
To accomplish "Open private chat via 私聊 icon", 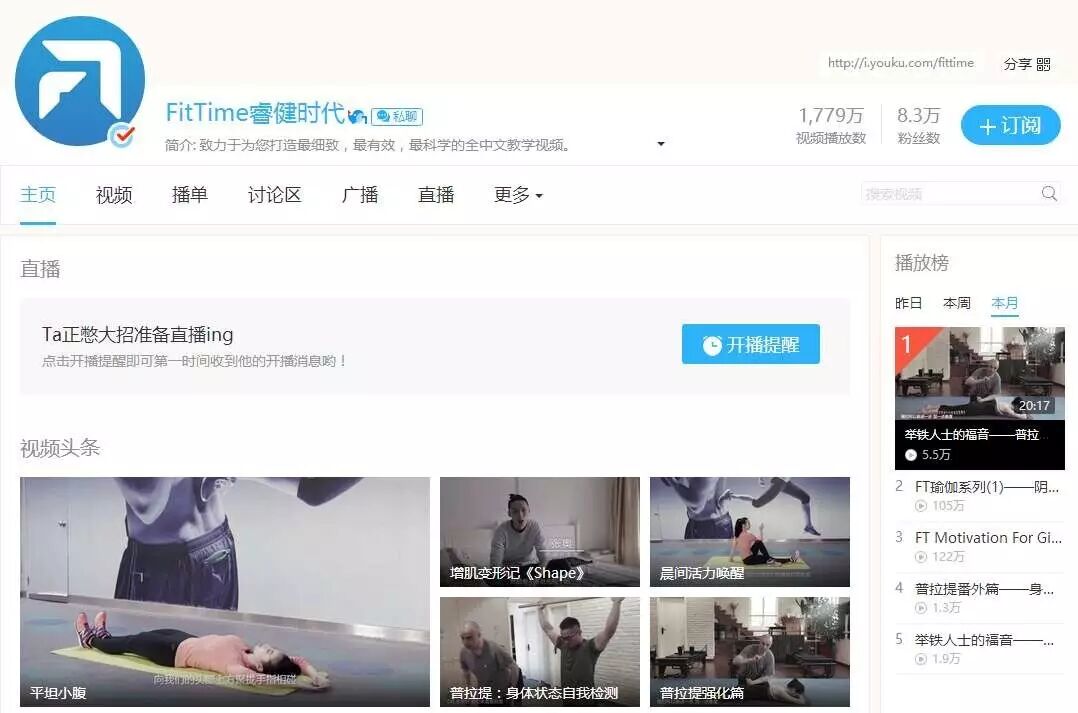I will 396,116.
